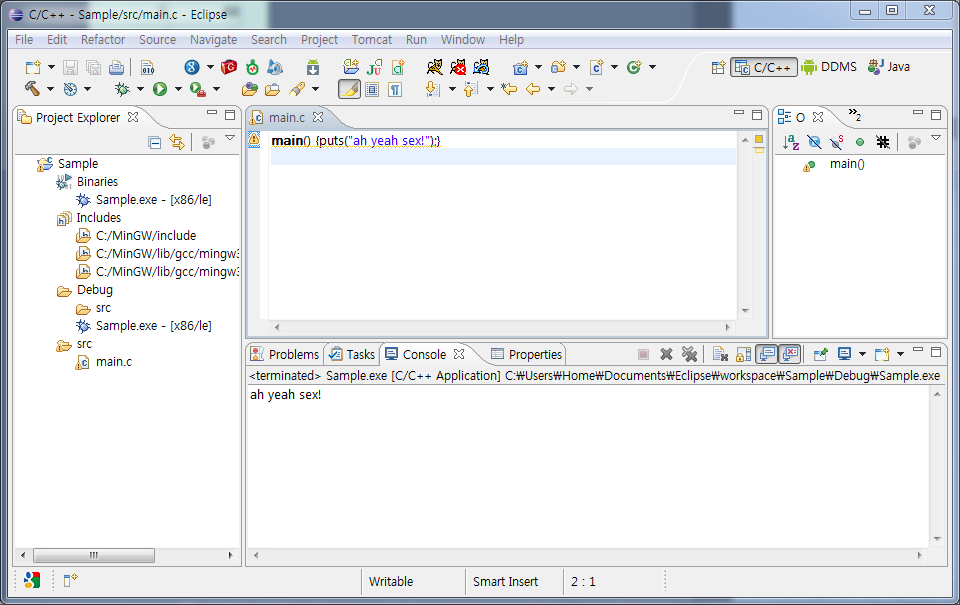Click the Sort alphabetically icon in Outline
960x605 pixels.
[x=790, y=142]
